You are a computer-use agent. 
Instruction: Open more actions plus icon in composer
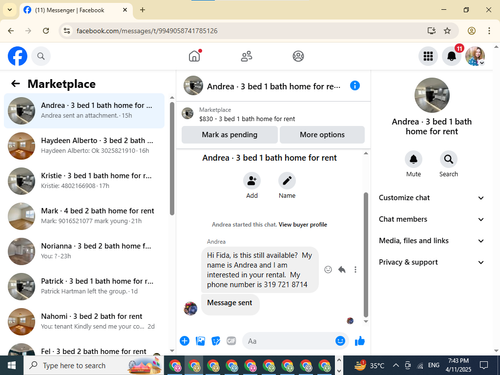[184, 341]
